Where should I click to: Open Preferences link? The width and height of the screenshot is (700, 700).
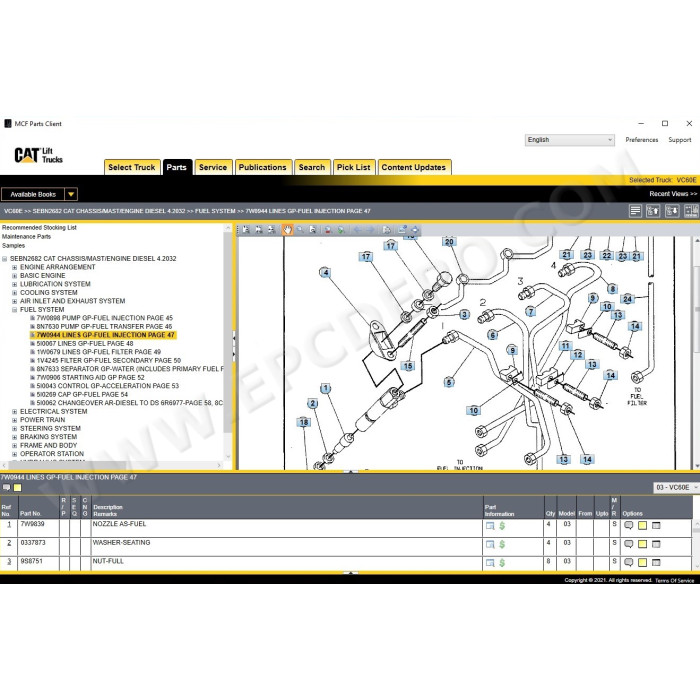click(x=642, y=140)
